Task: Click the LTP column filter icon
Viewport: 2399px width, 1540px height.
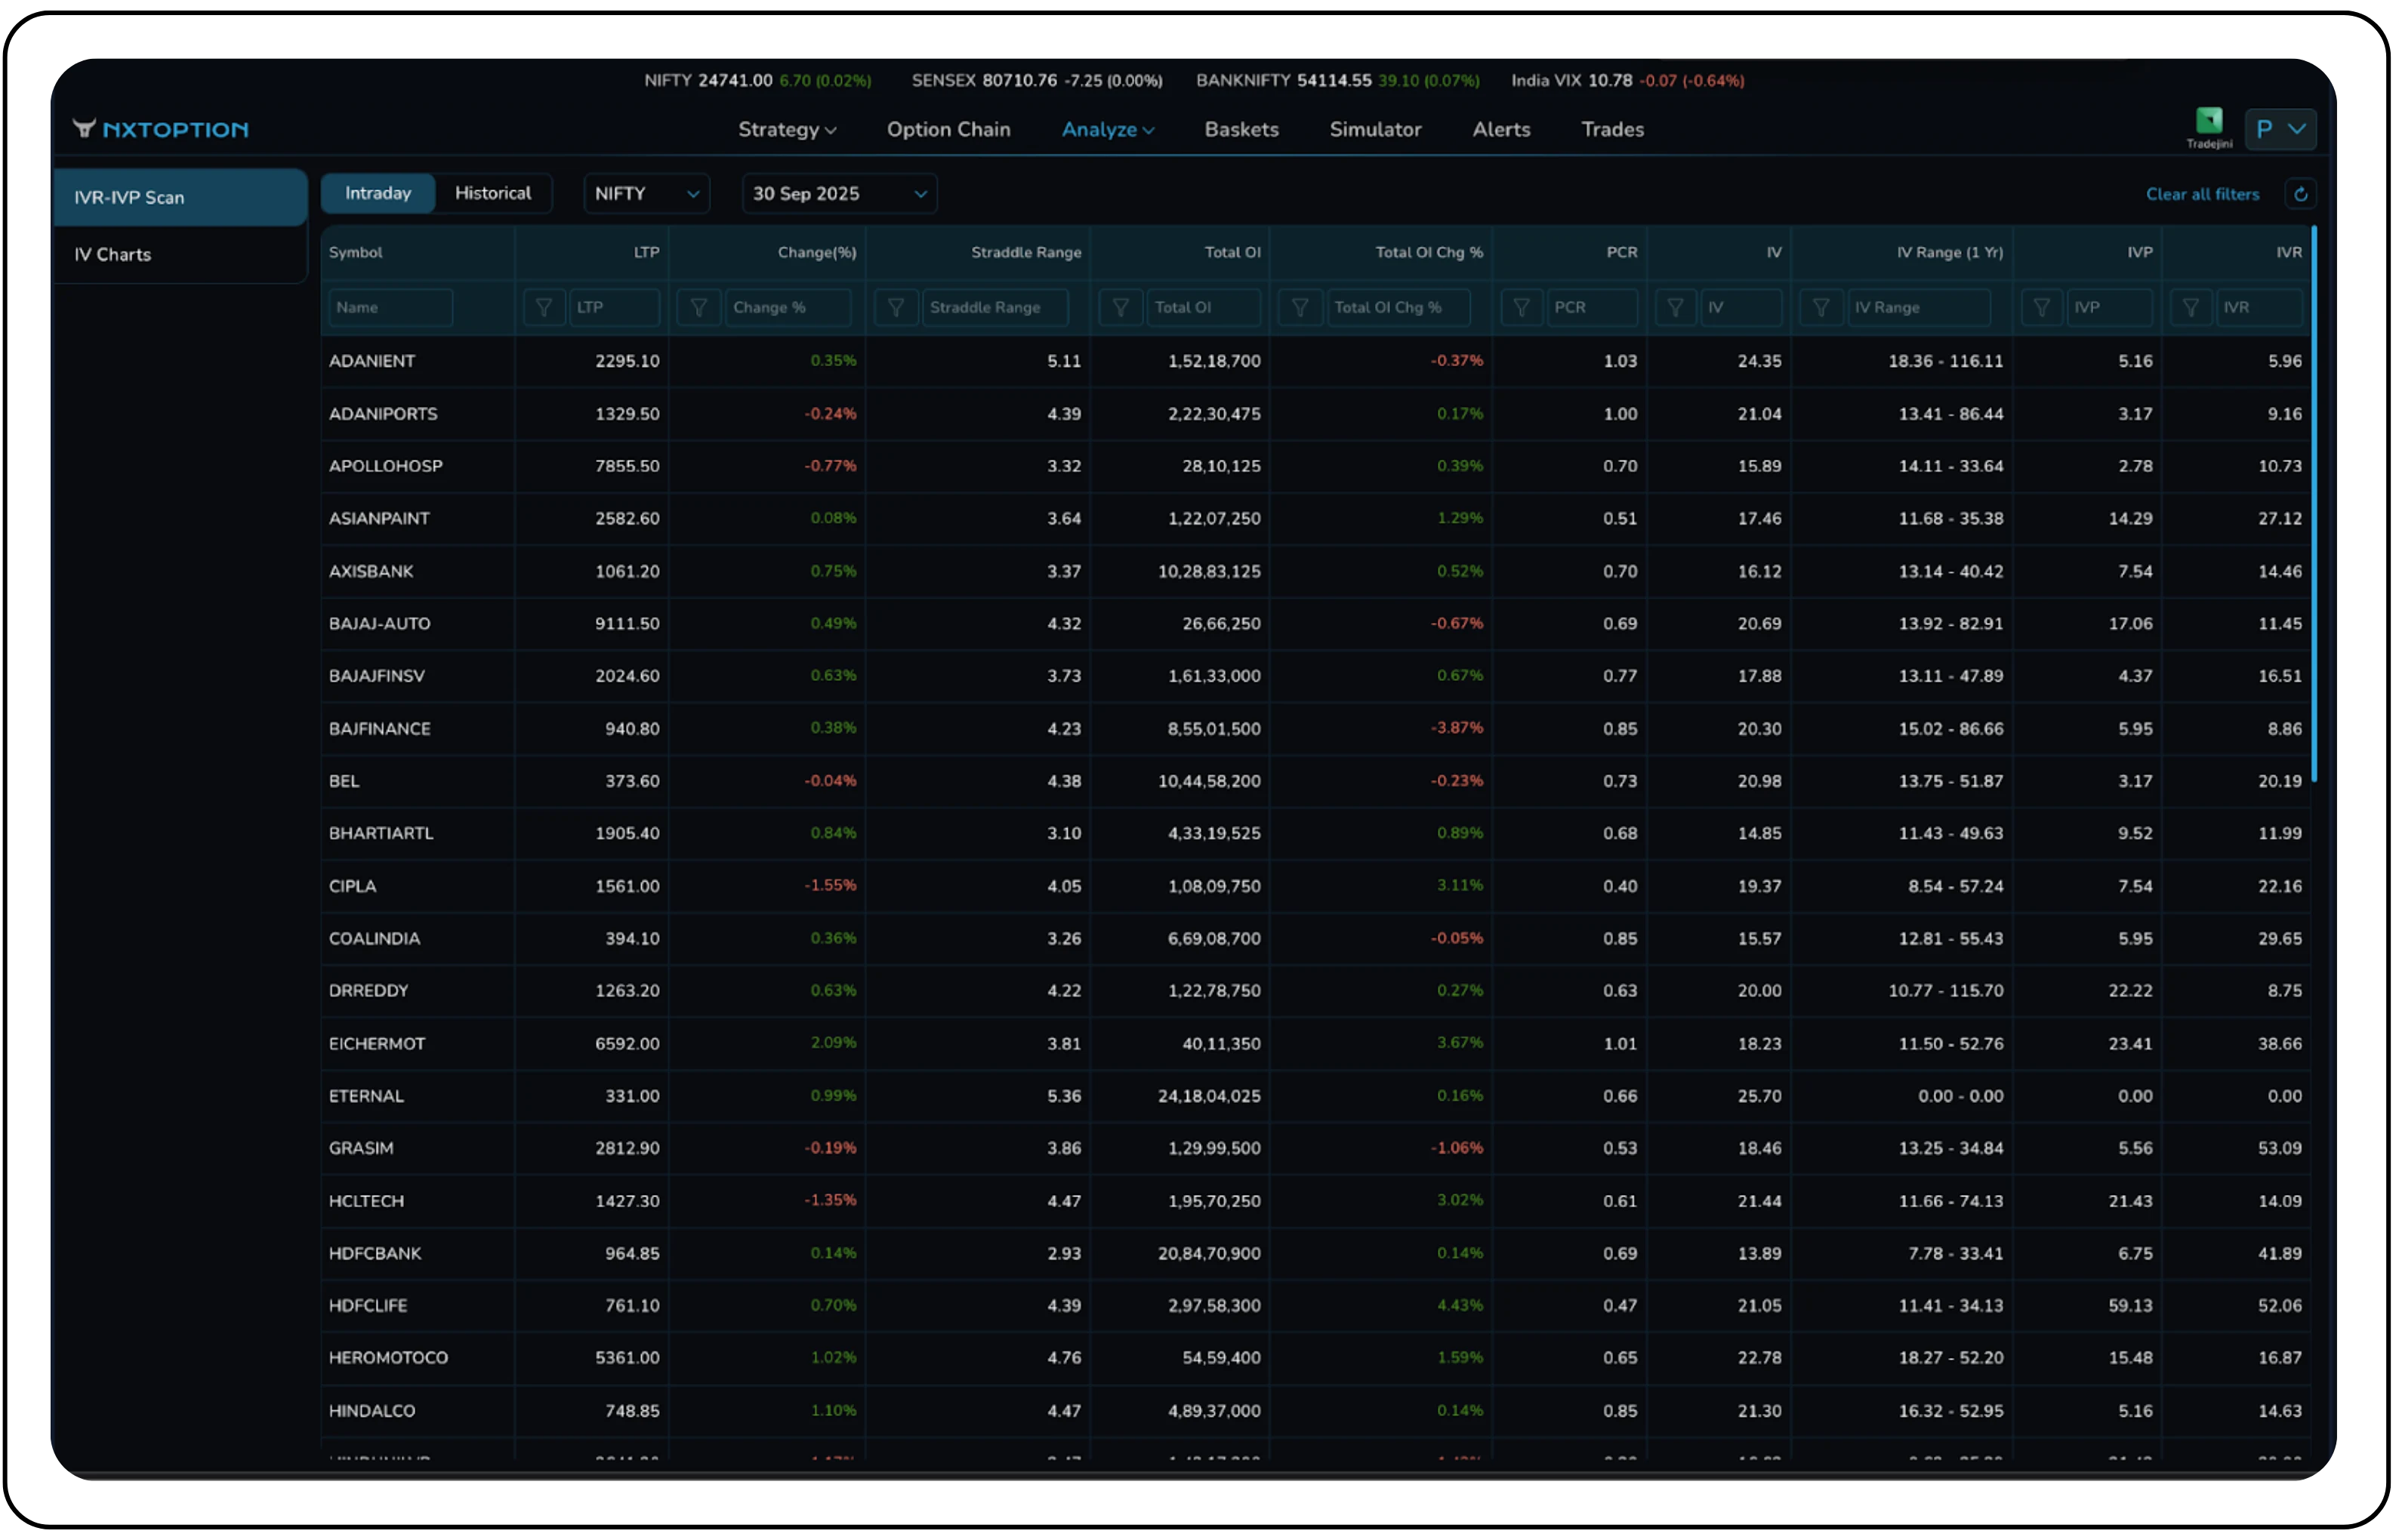Action: pyautogui.click(x=543, y=307)
